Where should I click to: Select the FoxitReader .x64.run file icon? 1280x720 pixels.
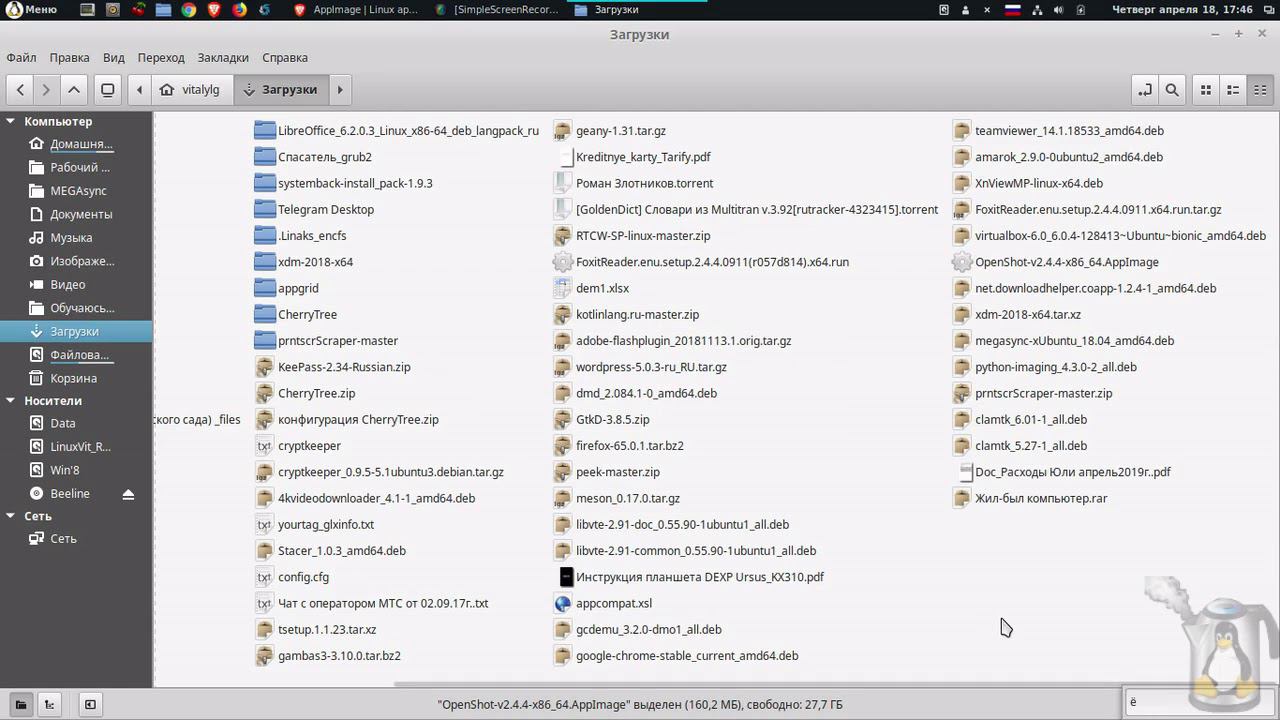tap(562, 262)
